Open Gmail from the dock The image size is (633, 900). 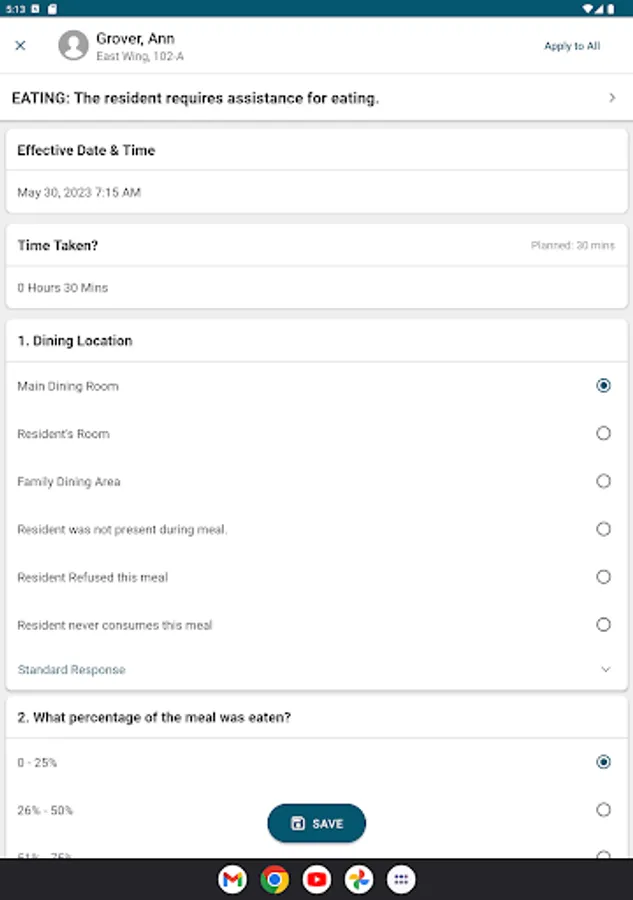(x=232, y=880)
